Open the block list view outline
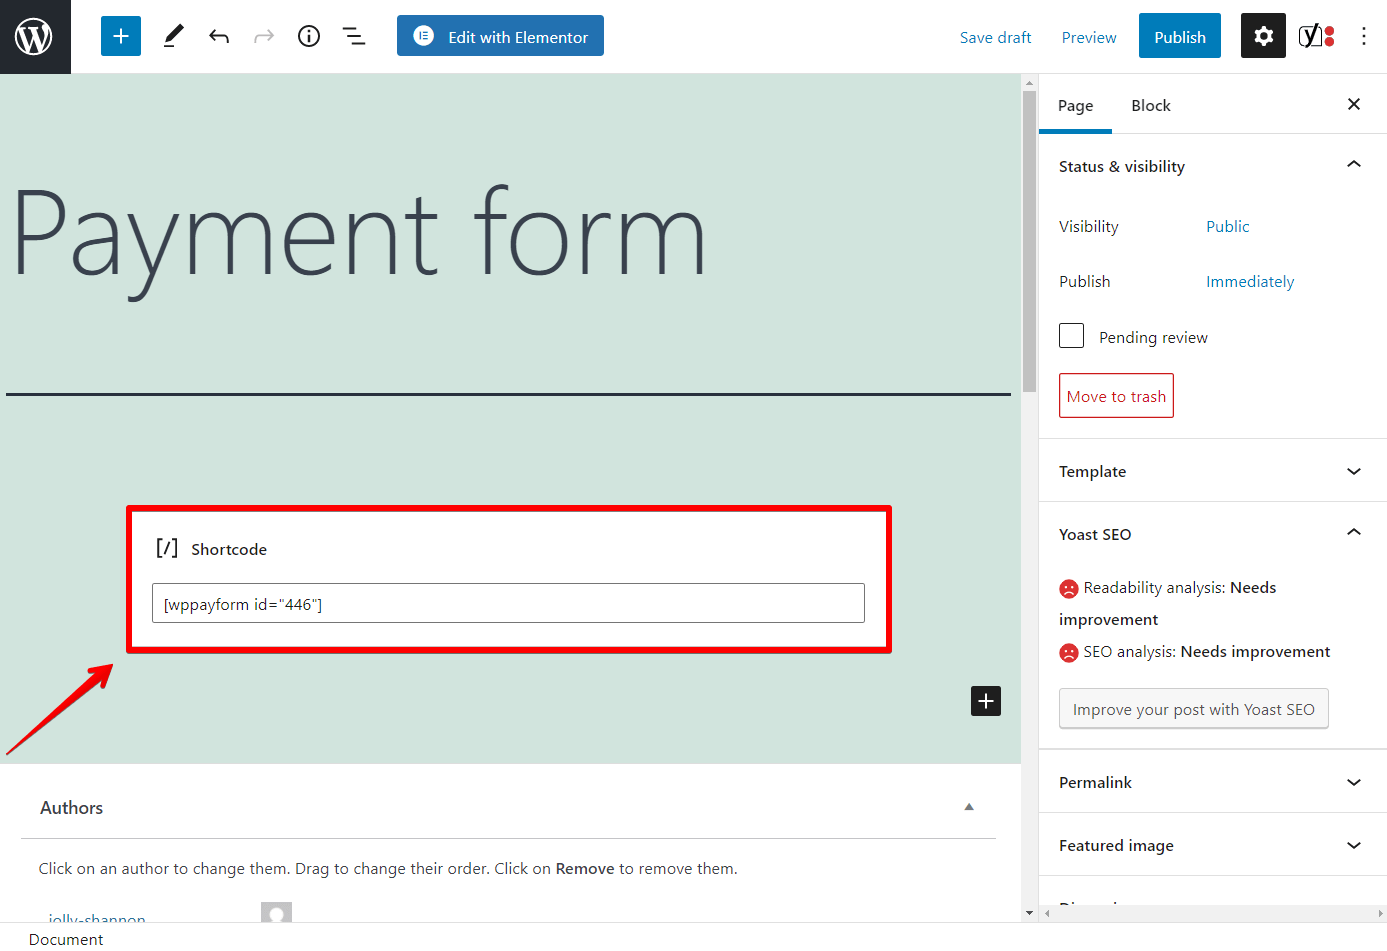Viewport: 1387px width, 951px height. tap(353, 36)
